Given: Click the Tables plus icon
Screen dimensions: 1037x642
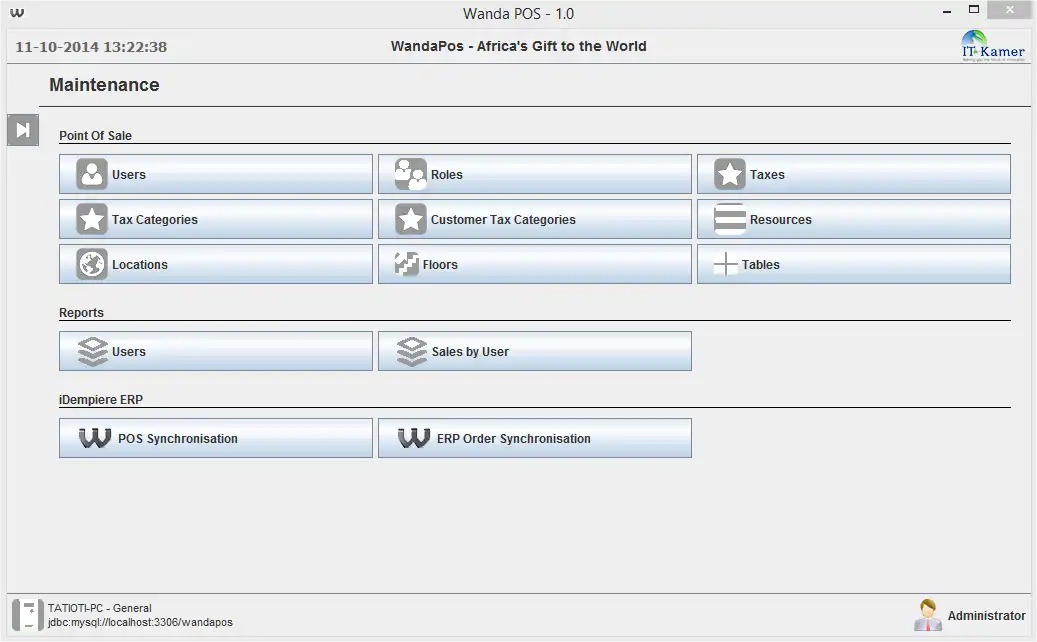Looking at the screenshot, I should 726,264.
